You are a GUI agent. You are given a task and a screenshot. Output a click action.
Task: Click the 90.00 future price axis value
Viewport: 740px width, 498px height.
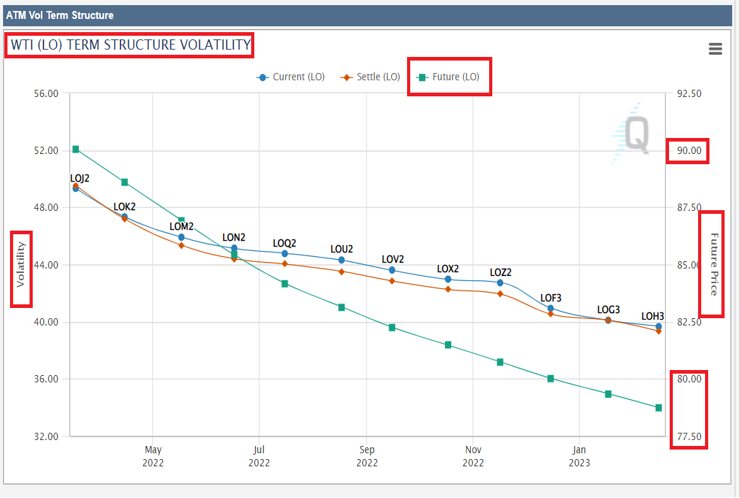coord(689,151)
